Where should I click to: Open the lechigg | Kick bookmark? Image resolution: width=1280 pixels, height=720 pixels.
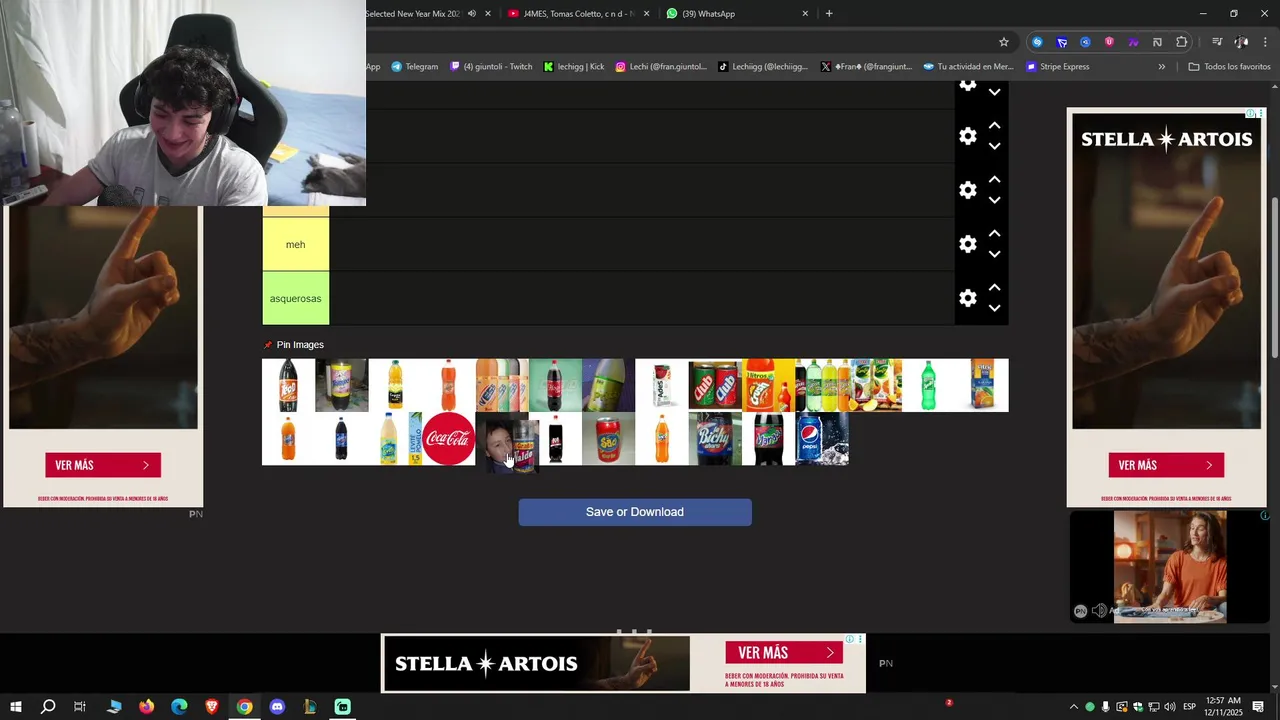tap(574, 67)
